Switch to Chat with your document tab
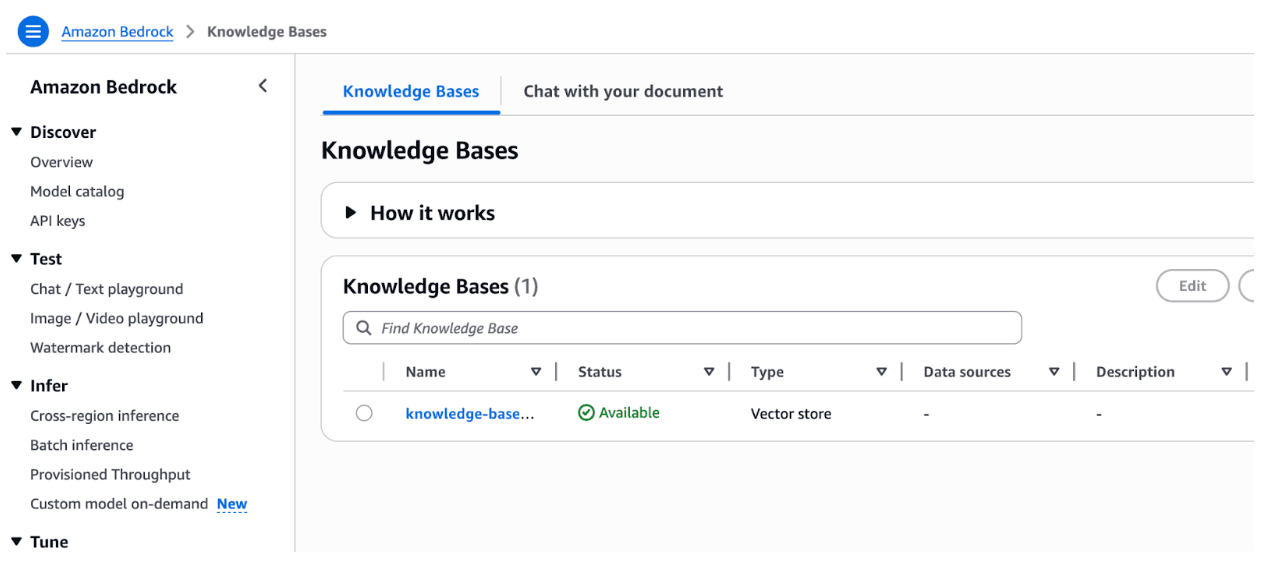 click(x=623, y=91)
